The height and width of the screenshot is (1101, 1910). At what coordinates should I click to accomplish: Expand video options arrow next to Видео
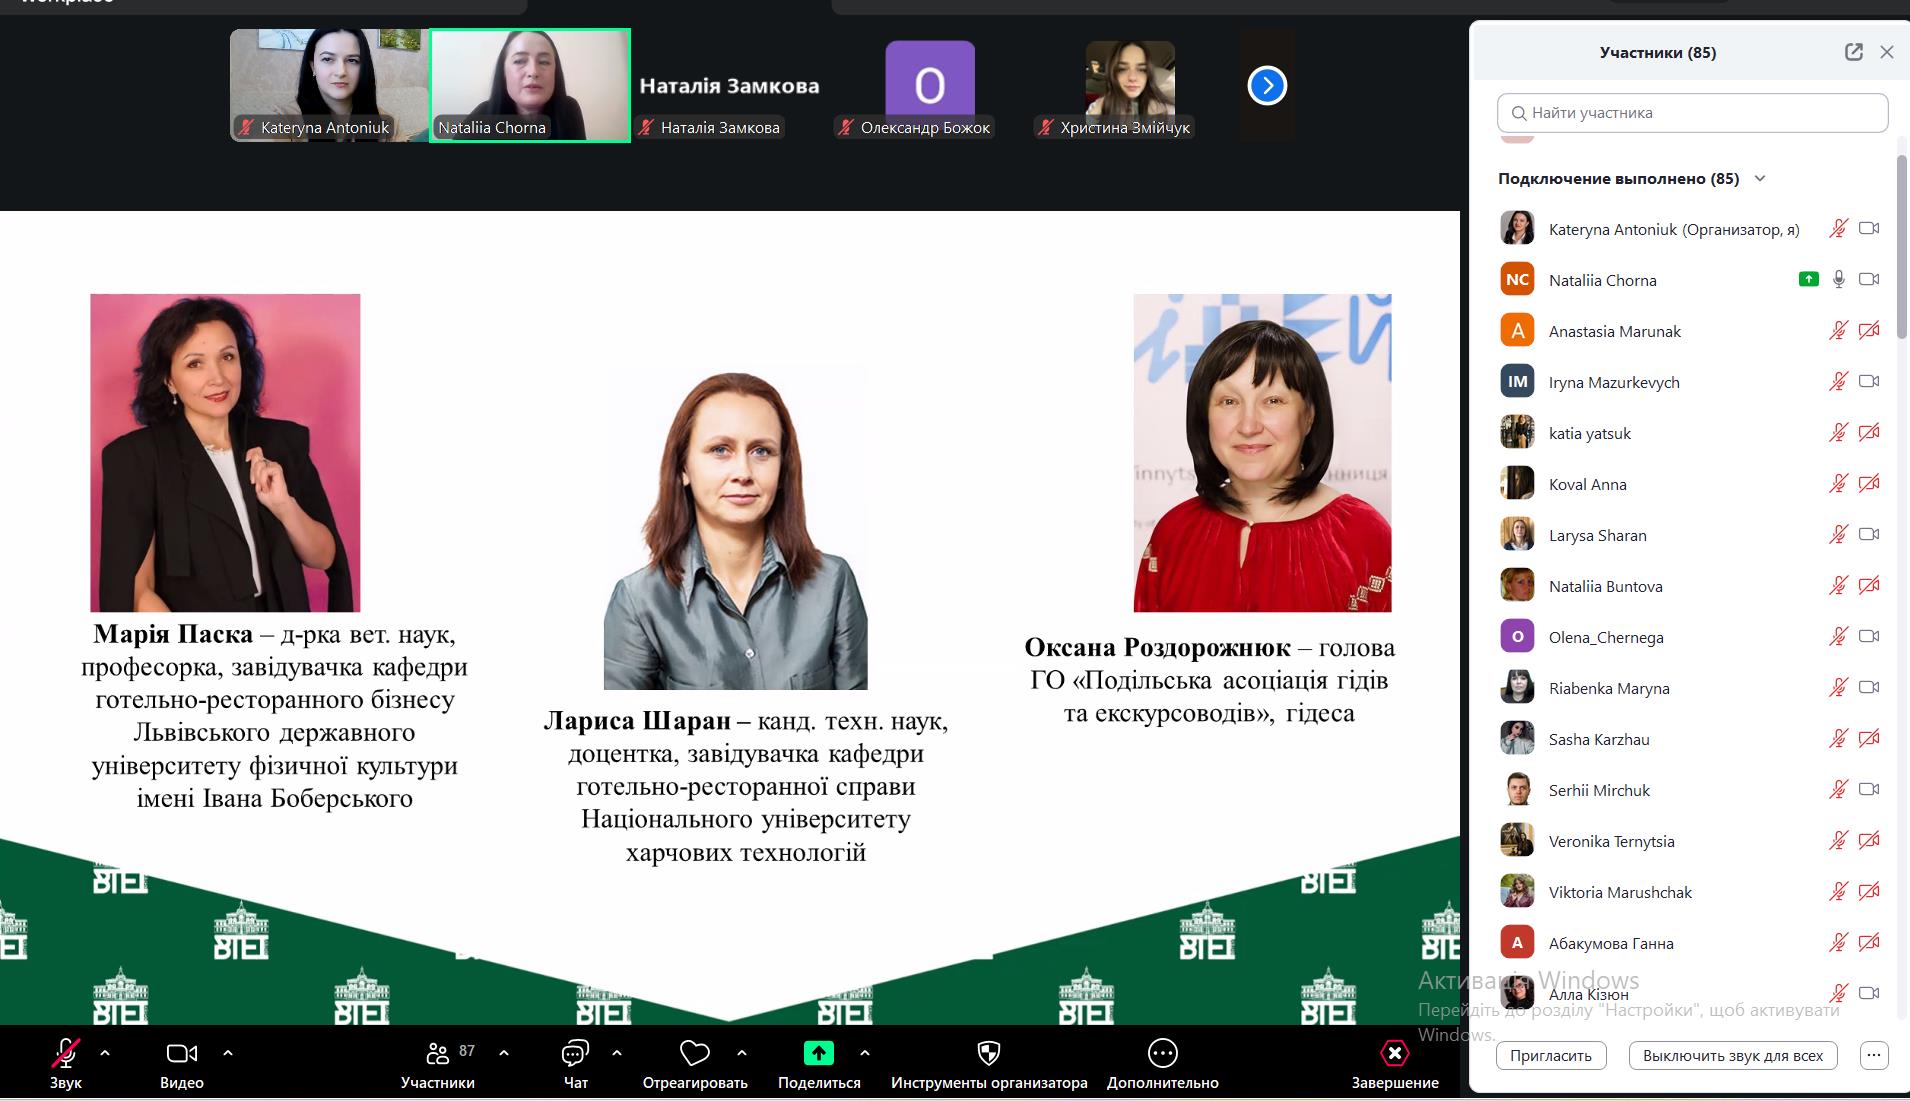[x=228, y=1053]
